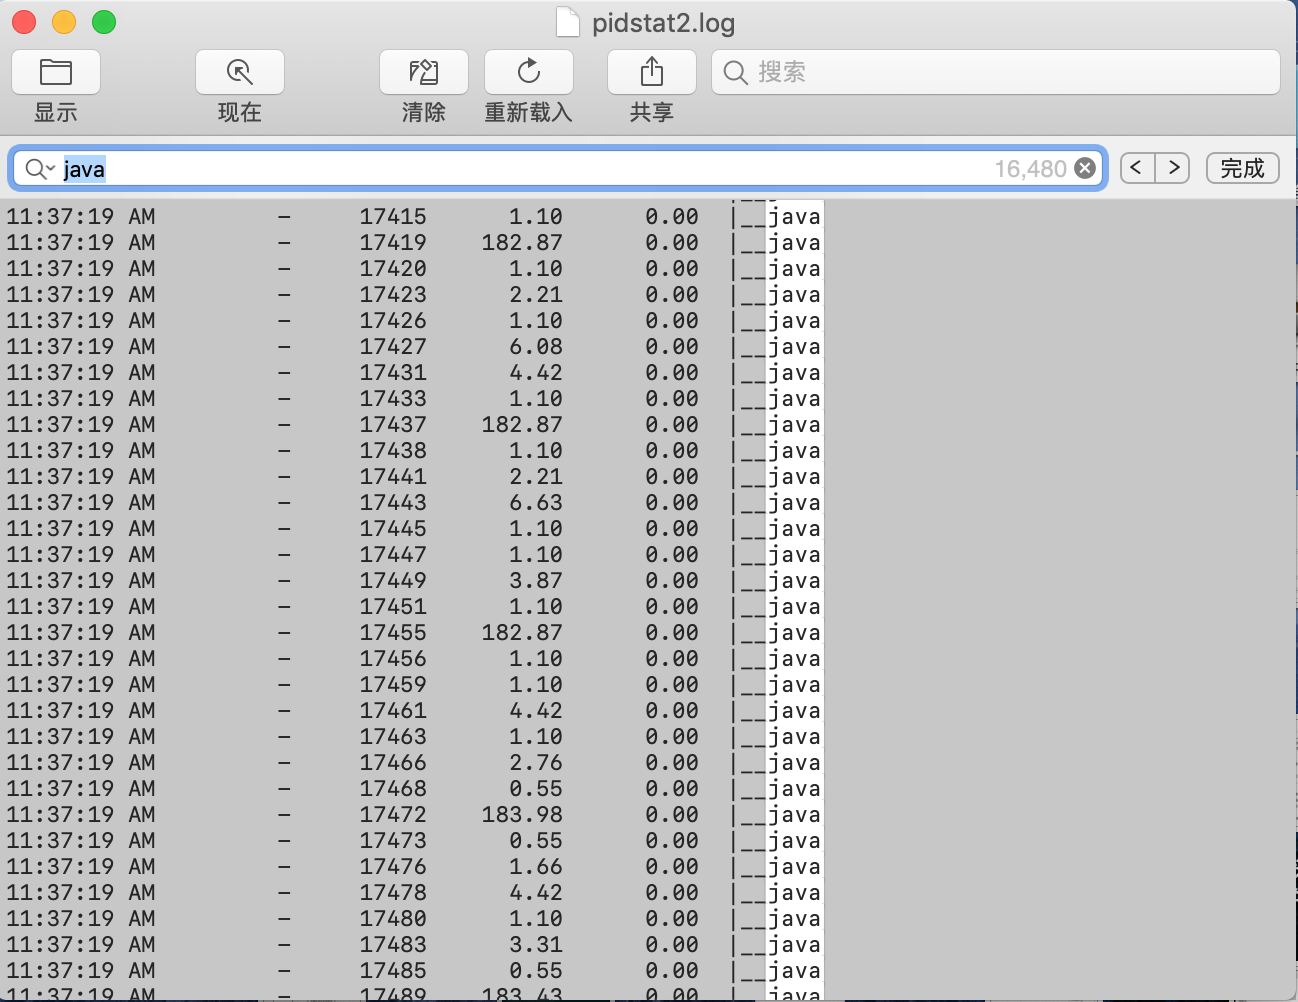Click the 显示 sidebar toolbar icon

56,72
